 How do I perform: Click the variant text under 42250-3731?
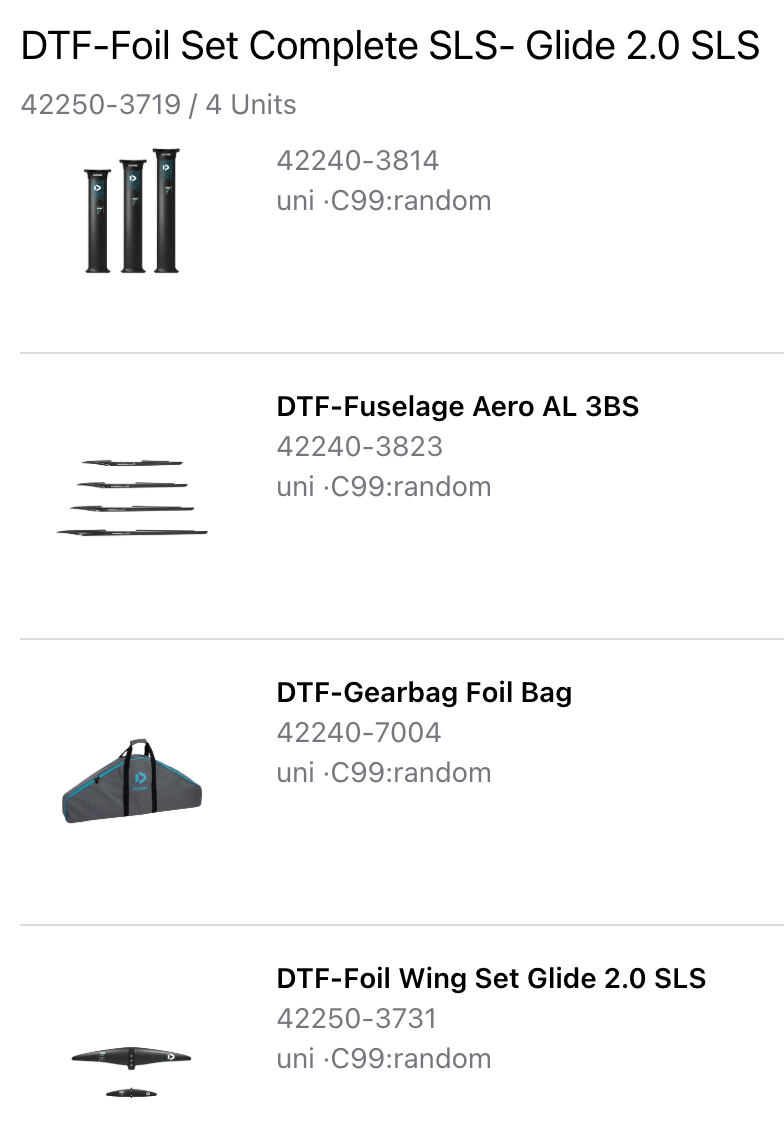tap(384, 1058)
